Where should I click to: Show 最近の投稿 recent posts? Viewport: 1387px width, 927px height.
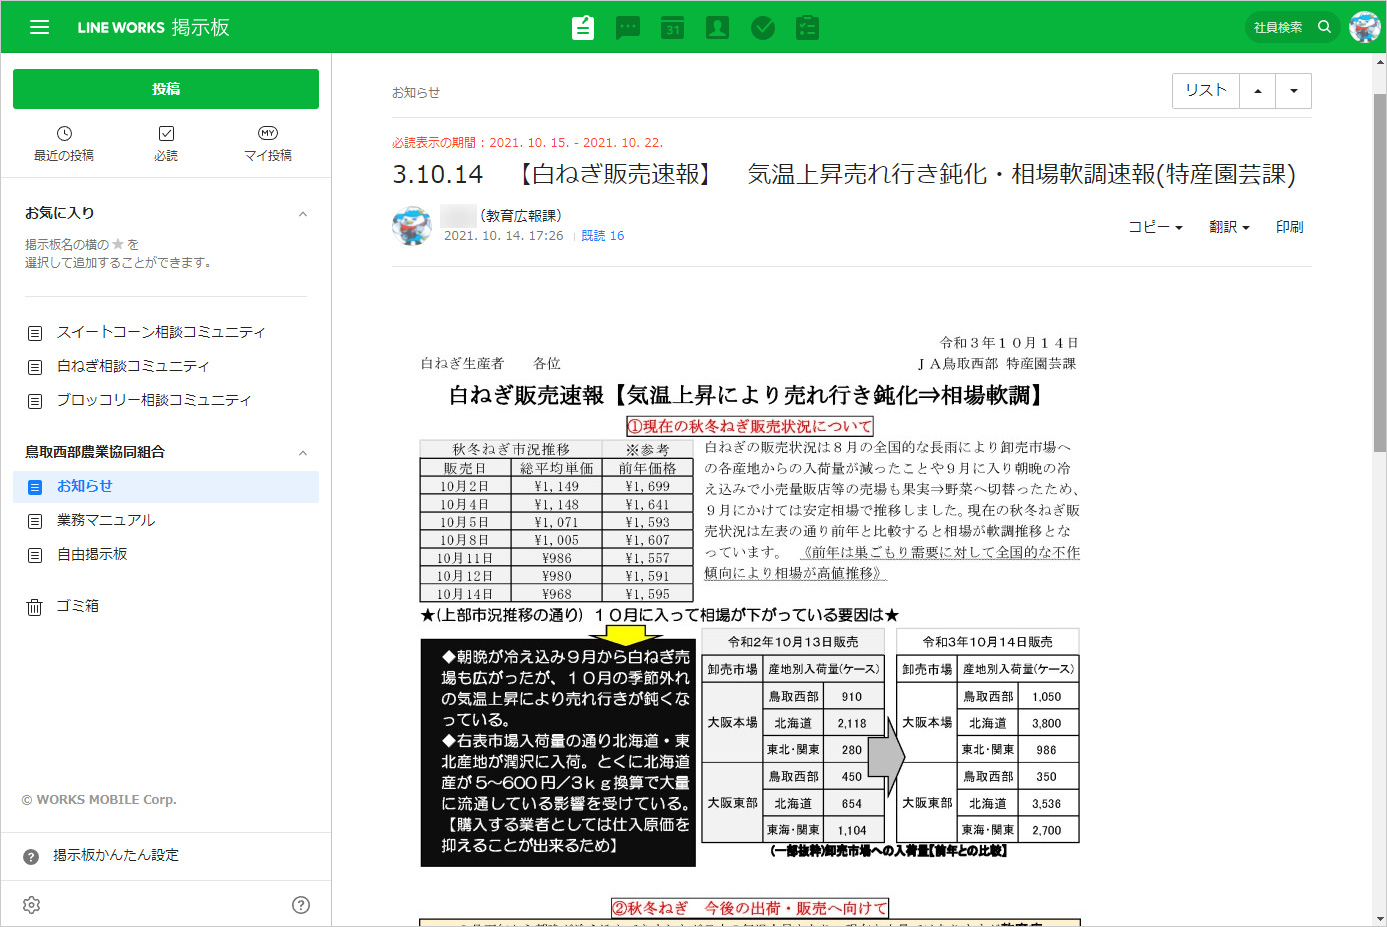(x=64, y=143)
